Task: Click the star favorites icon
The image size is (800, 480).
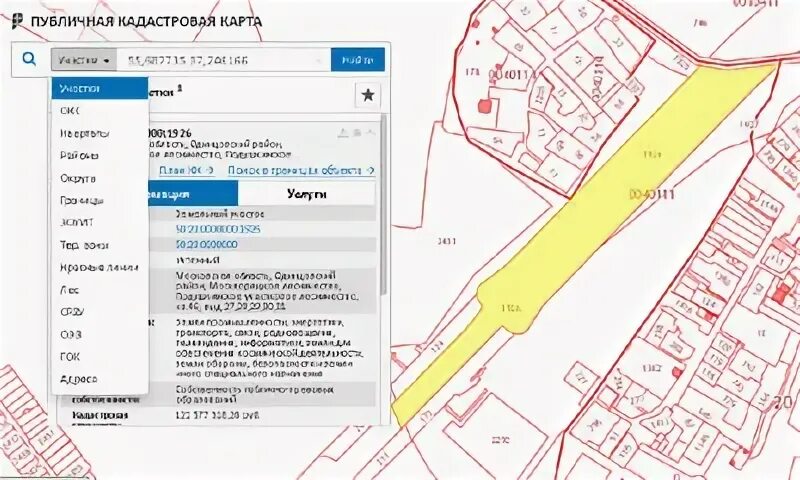Action: pos(368,95)
